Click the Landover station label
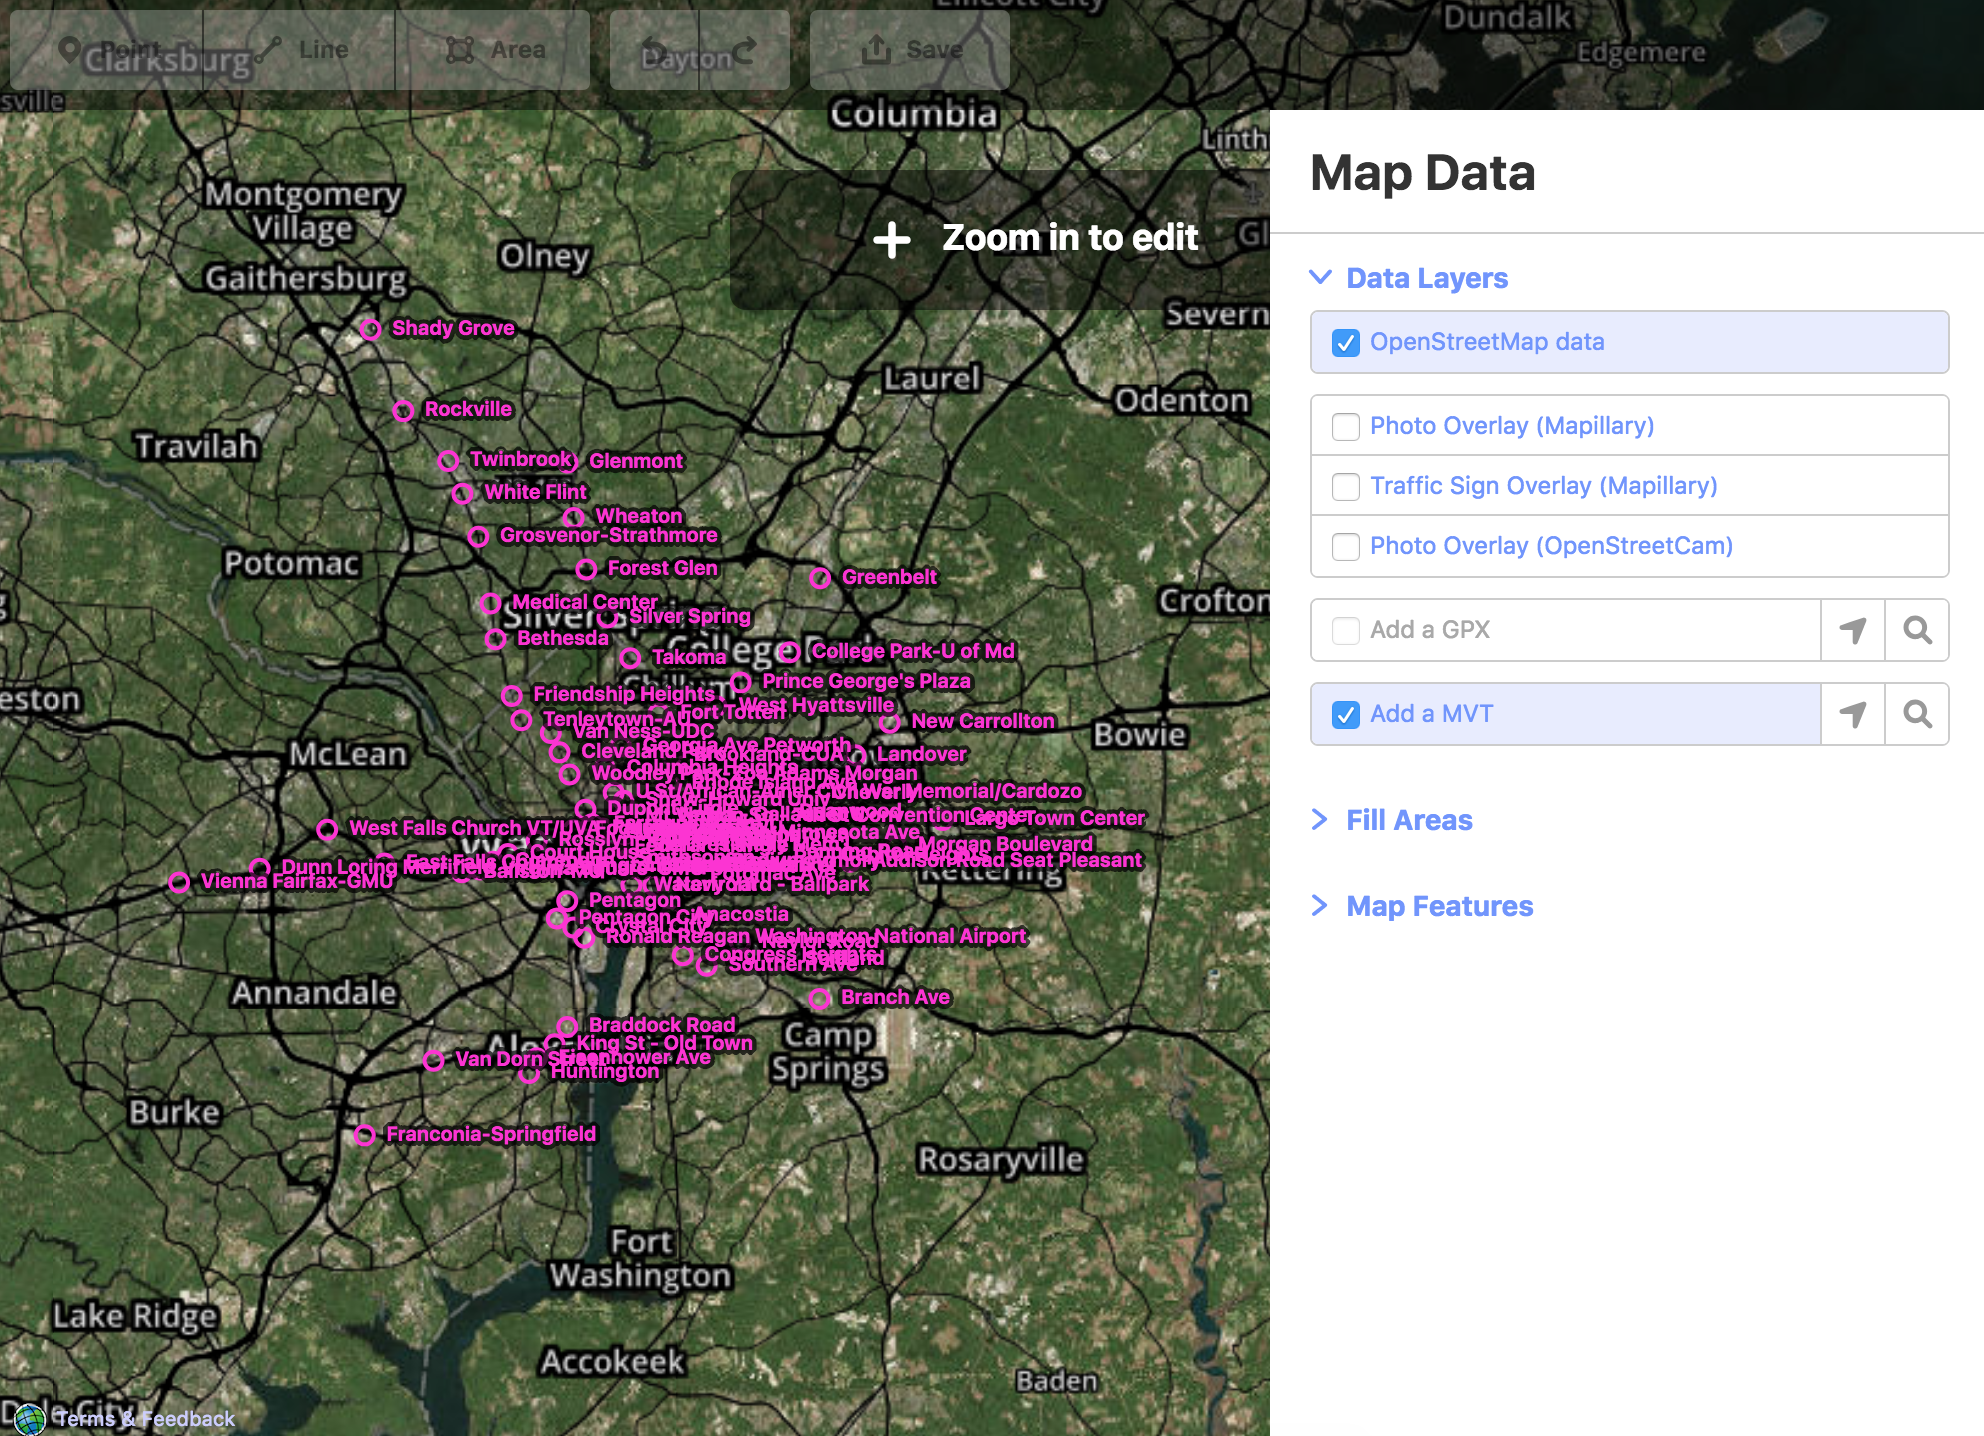The height and width of the screenshot is (1436, 1984). pyautogui.click(x=922, y=754)
